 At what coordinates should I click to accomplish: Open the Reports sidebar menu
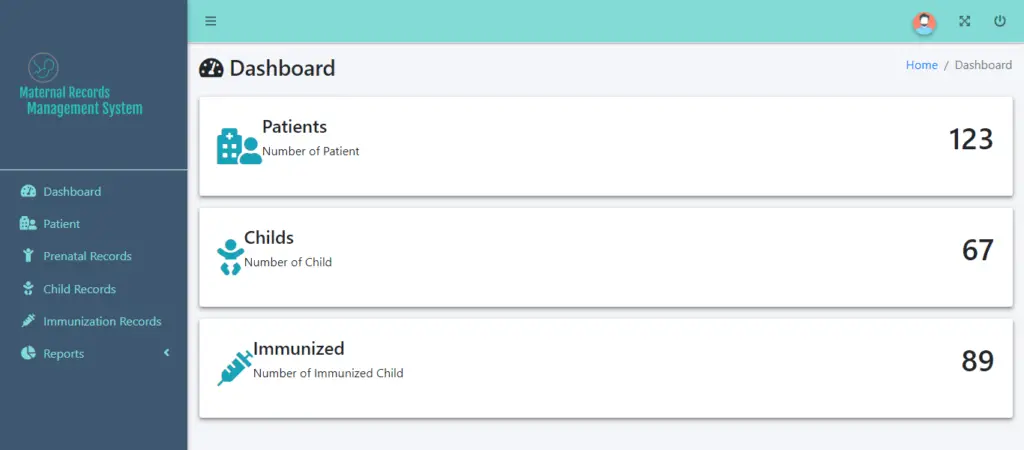click(x=63, y=354)
